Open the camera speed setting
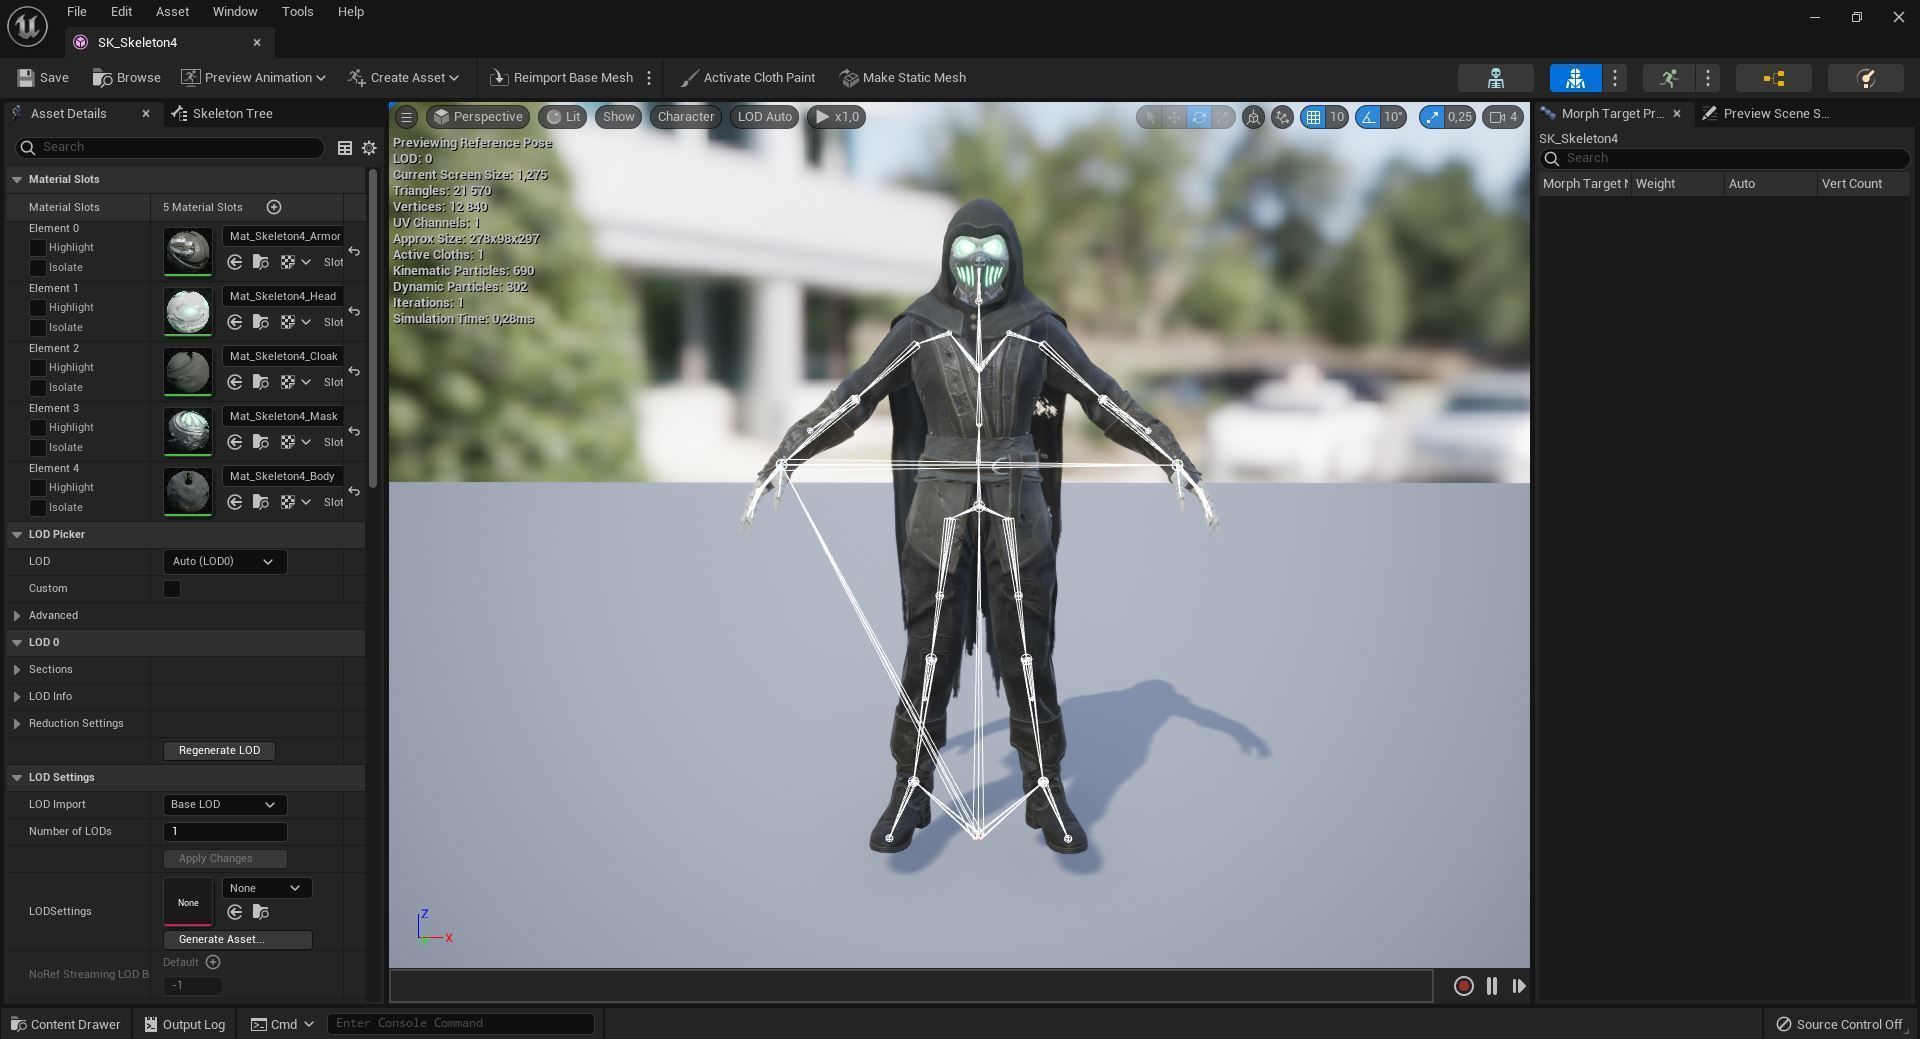 coord(1503,117)
